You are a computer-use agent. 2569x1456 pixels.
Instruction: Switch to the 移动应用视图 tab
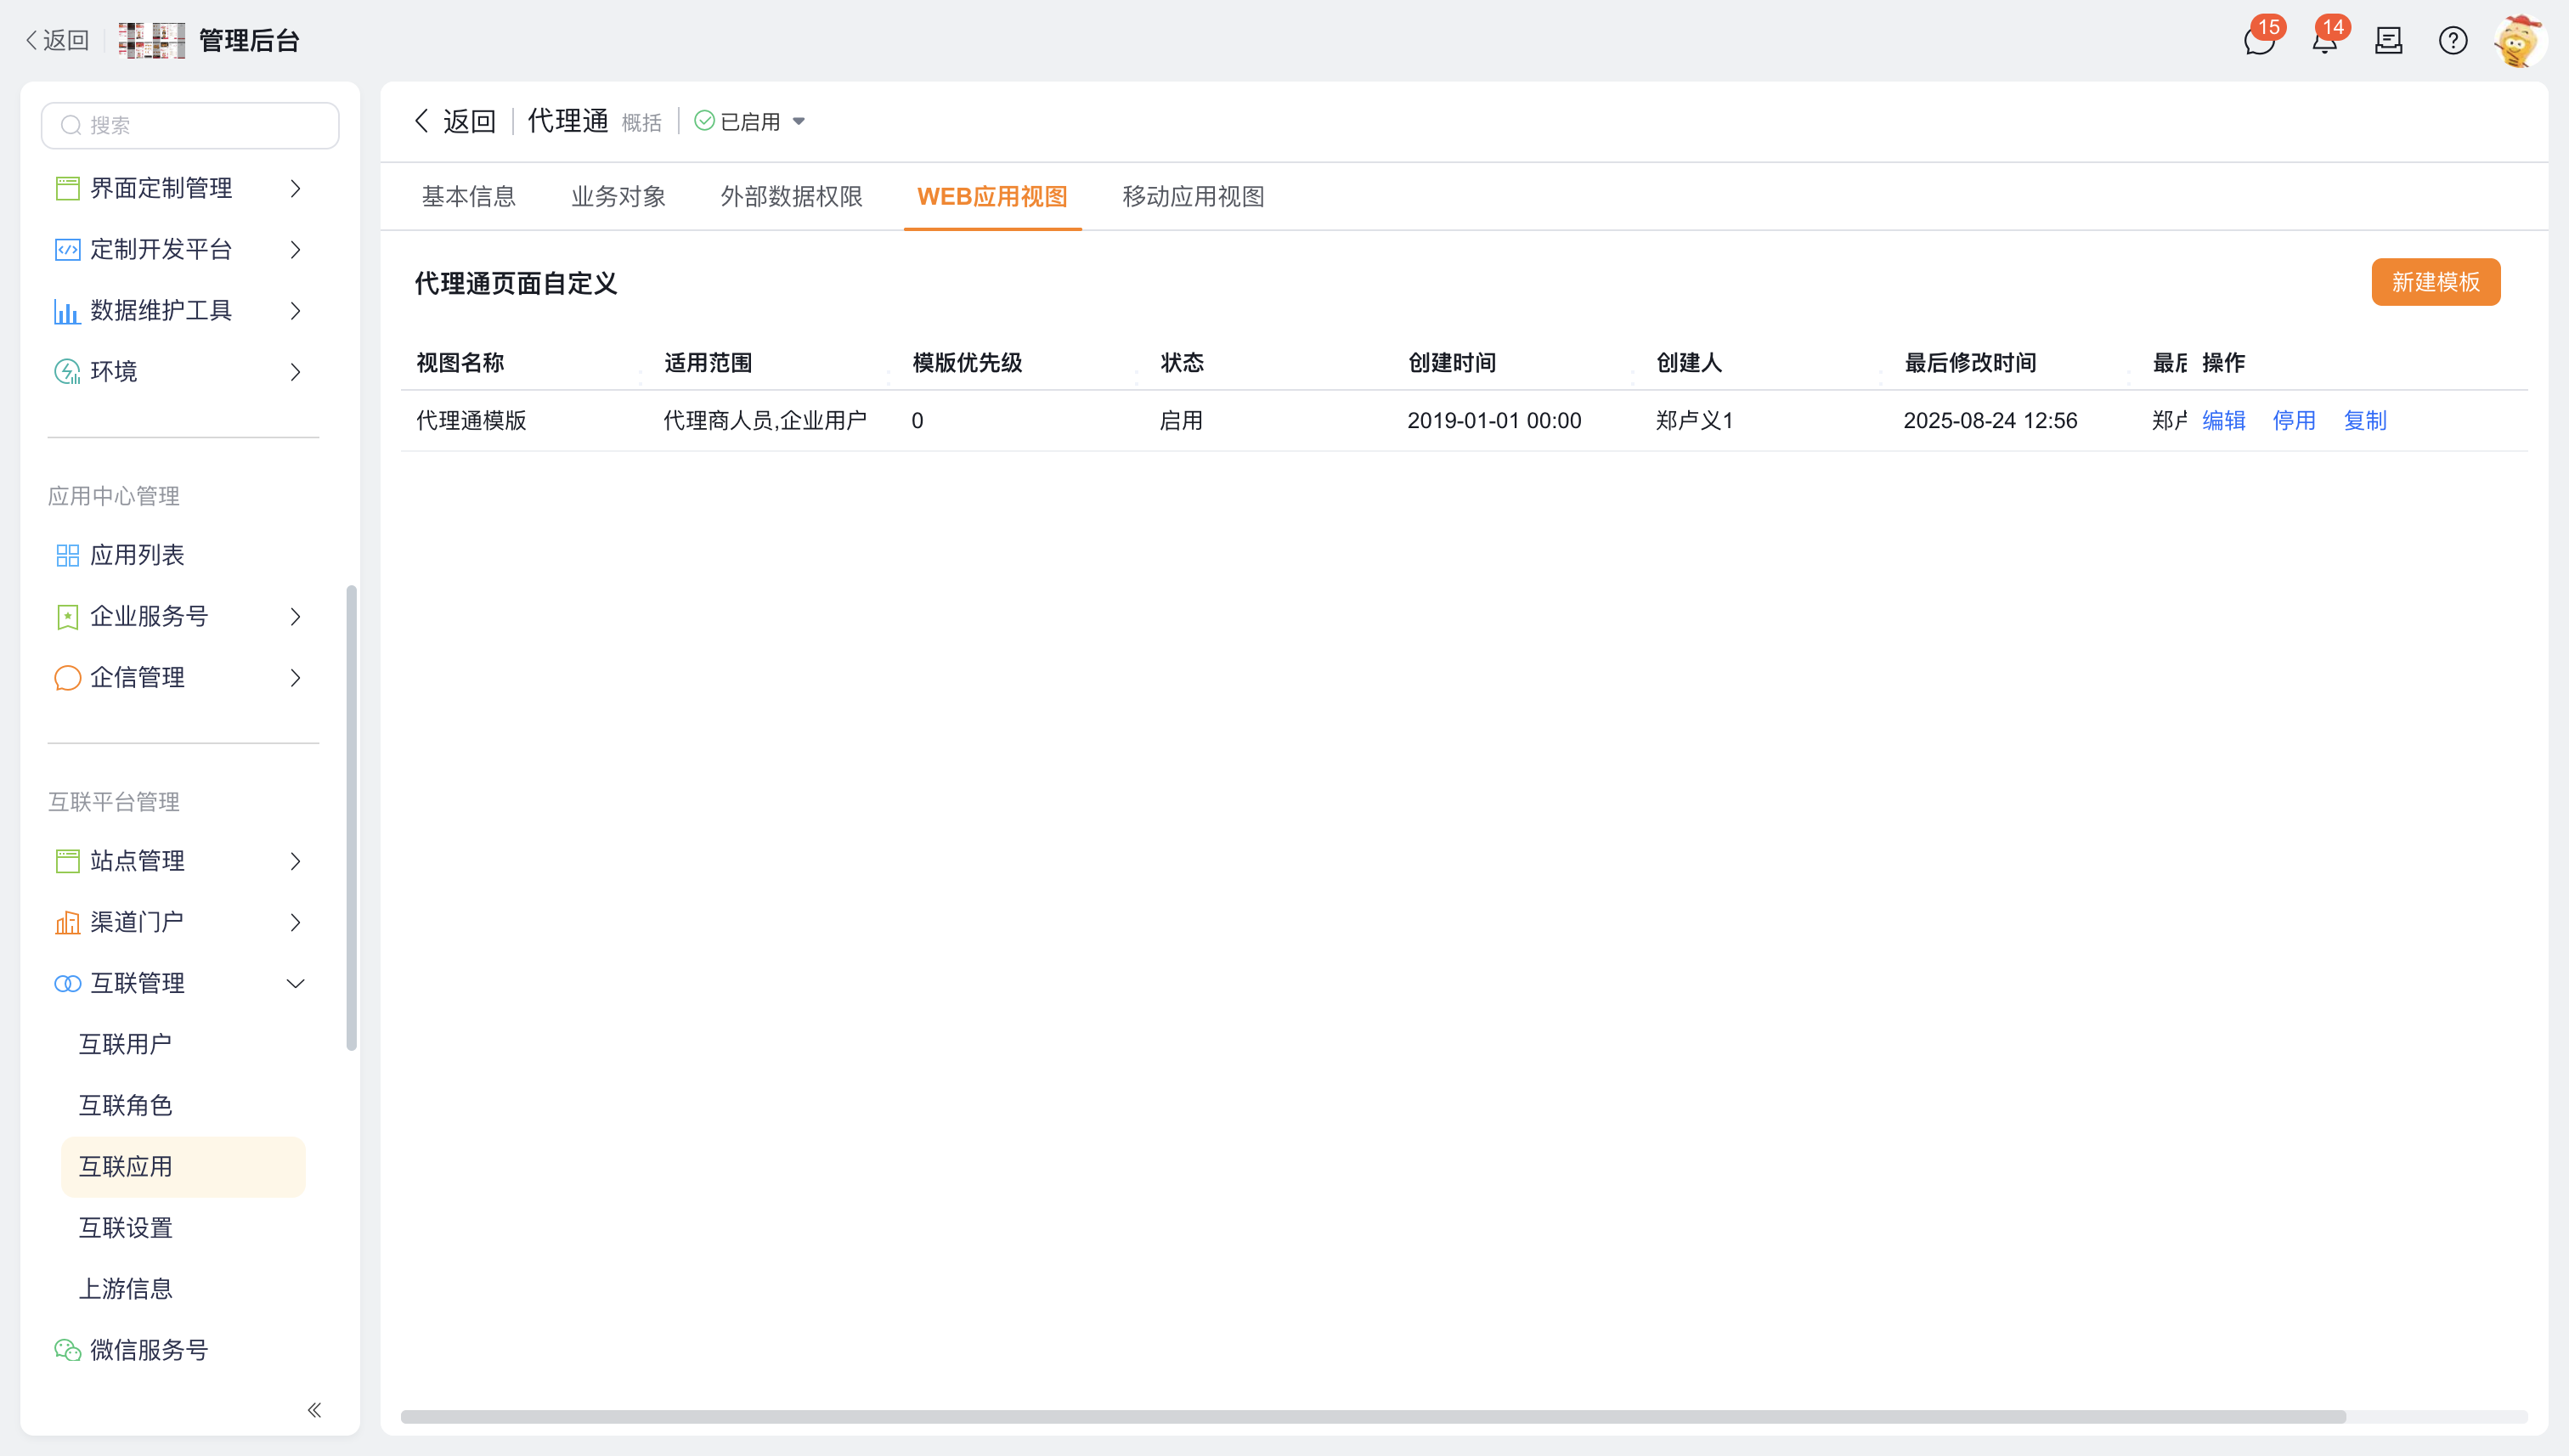tap(1193, 197)
